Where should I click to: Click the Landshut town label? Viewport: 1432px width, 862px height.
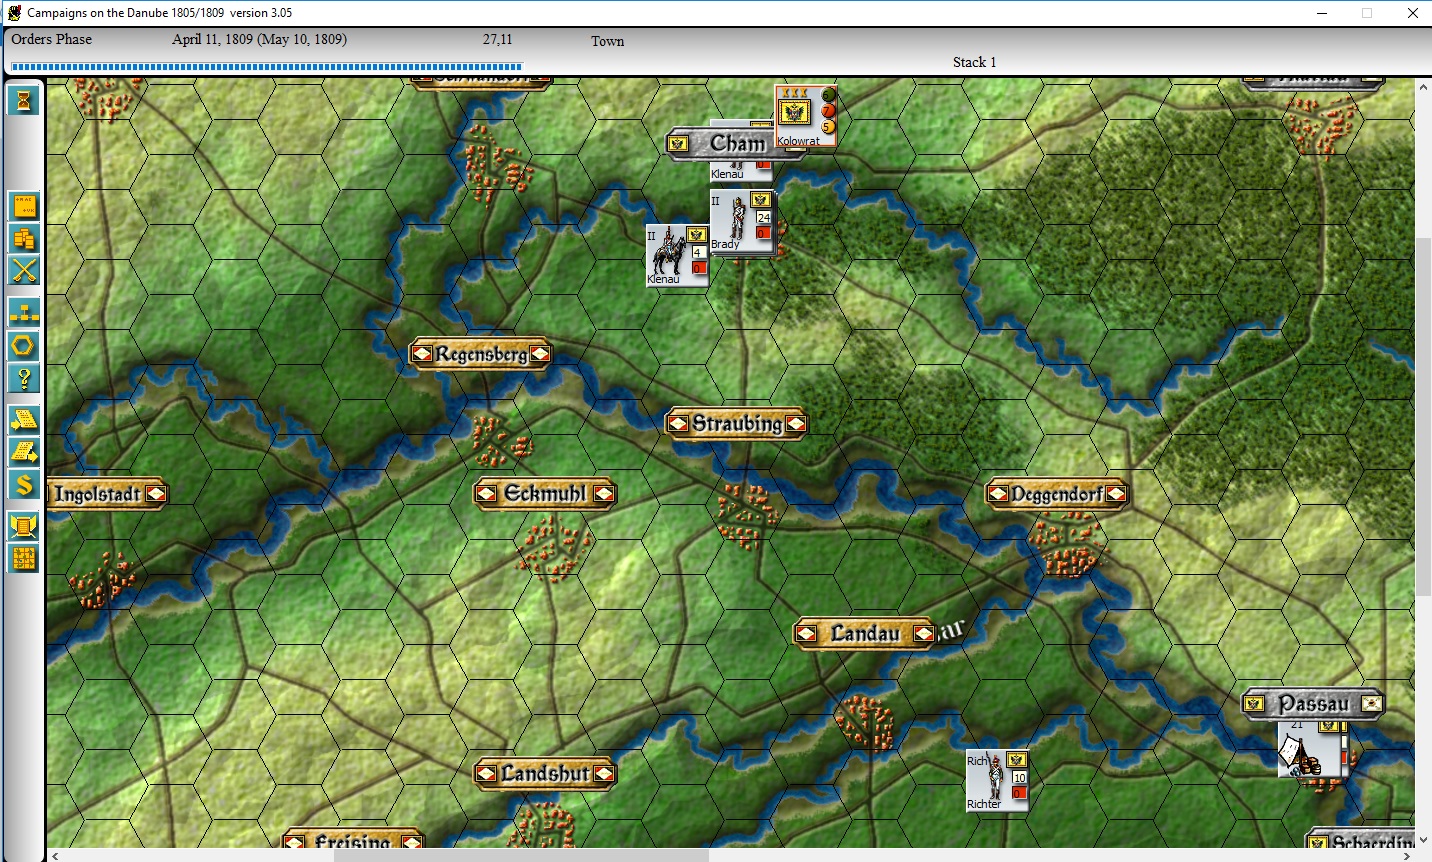click(x=545, y=774)
